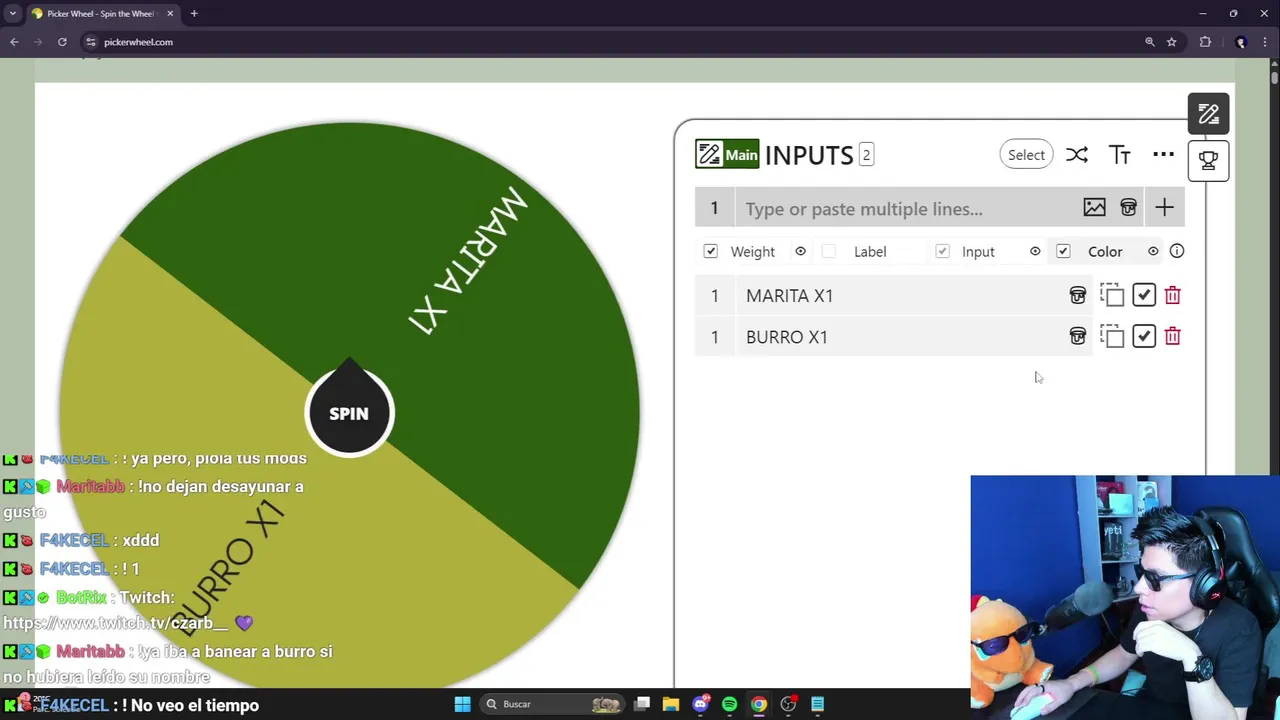Click the twitch.tv/czarb__ link in chat
The width and height of the screenshot is (1280, 720).
coord(116,623)
